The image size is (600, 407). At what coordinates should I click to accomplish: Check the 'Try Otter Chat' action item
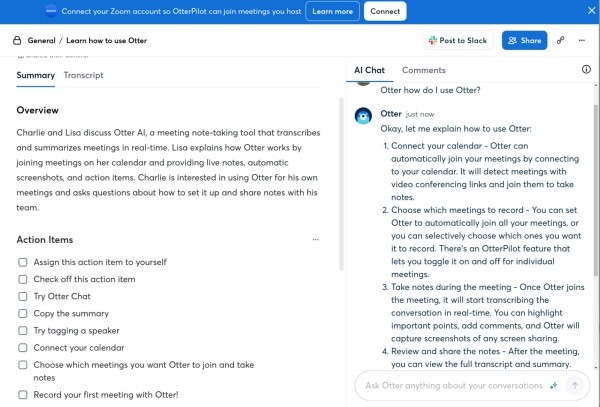[x=22, y=296]
